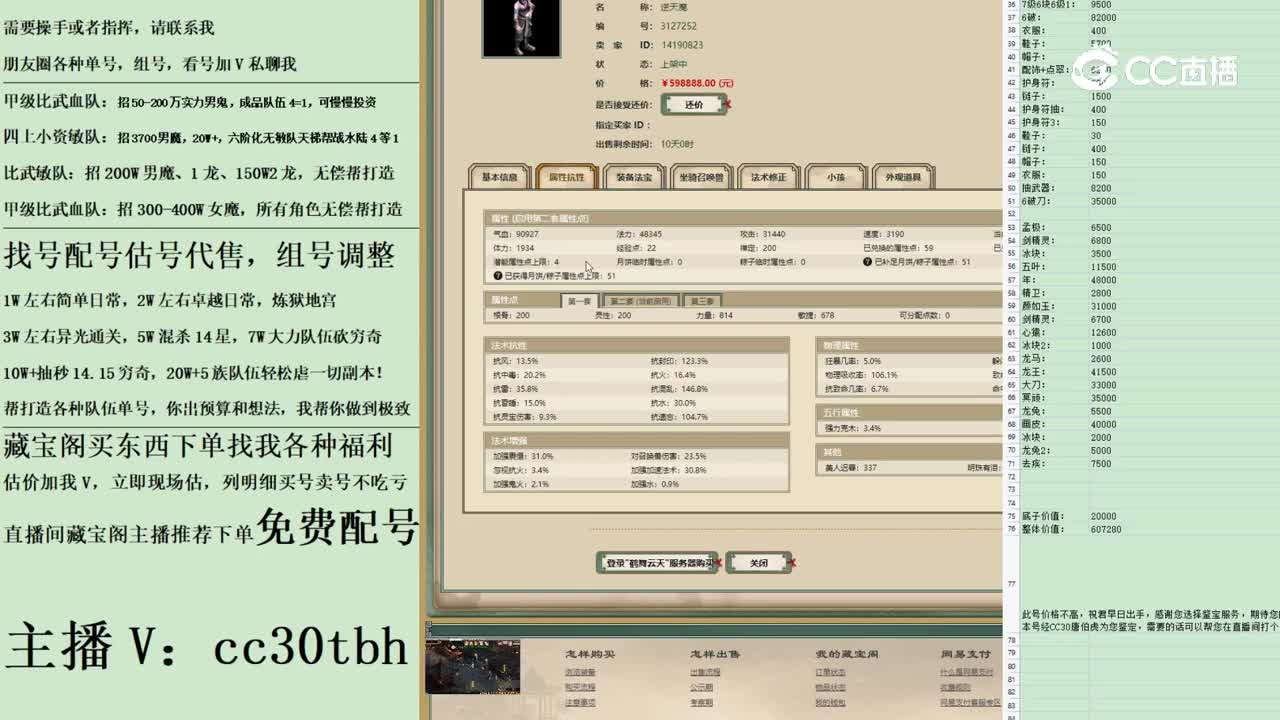
Task: Open the 购买流程 footer link
Action: pos(580,687)
